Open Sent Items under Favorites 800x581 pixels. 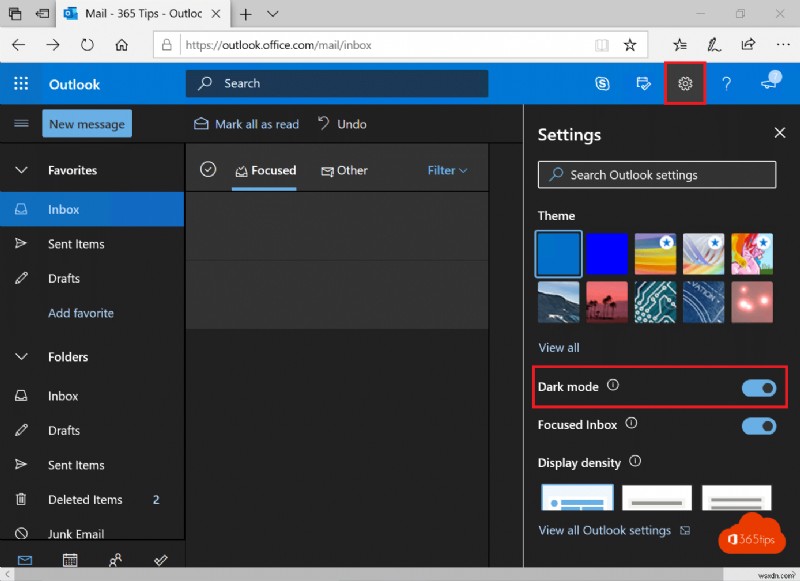(92, 244)
